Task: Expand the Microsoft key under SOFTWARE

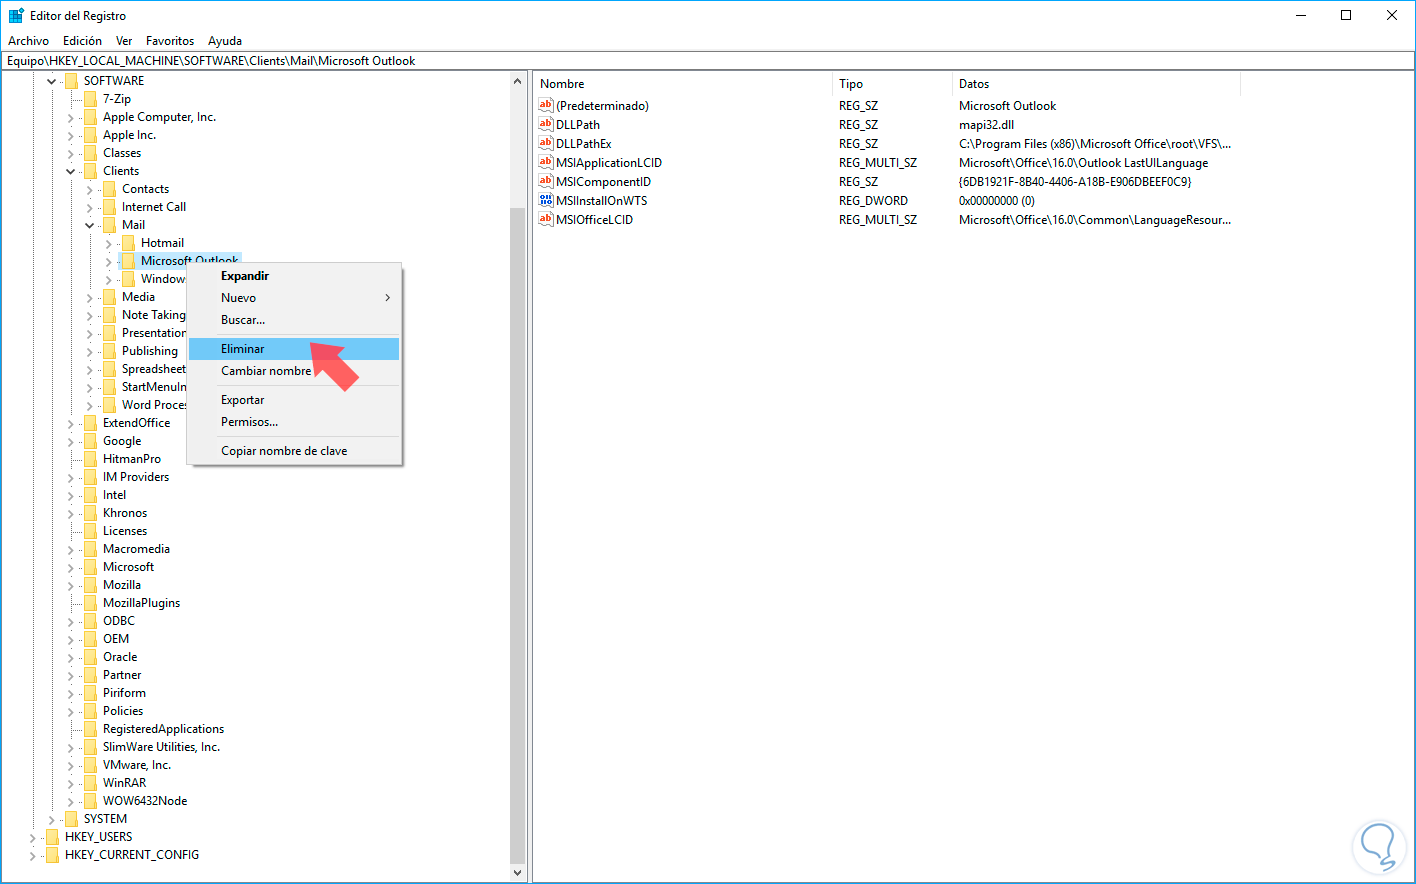Action: [x=70, y=567]
